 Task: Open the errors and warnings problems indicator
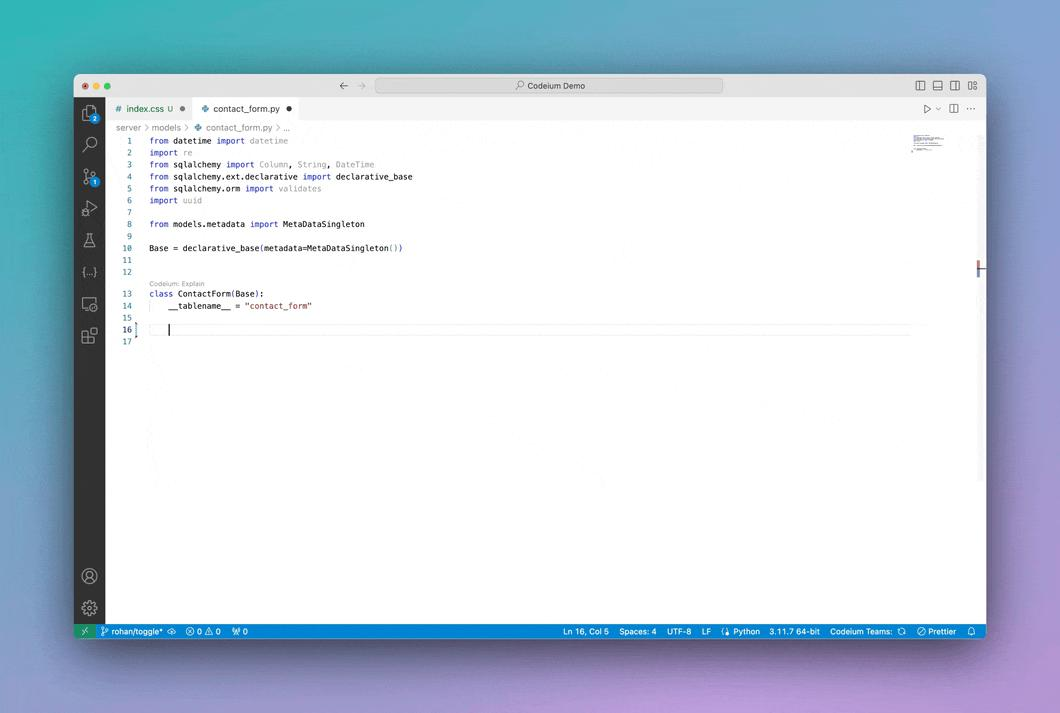[x=203, y=631]
